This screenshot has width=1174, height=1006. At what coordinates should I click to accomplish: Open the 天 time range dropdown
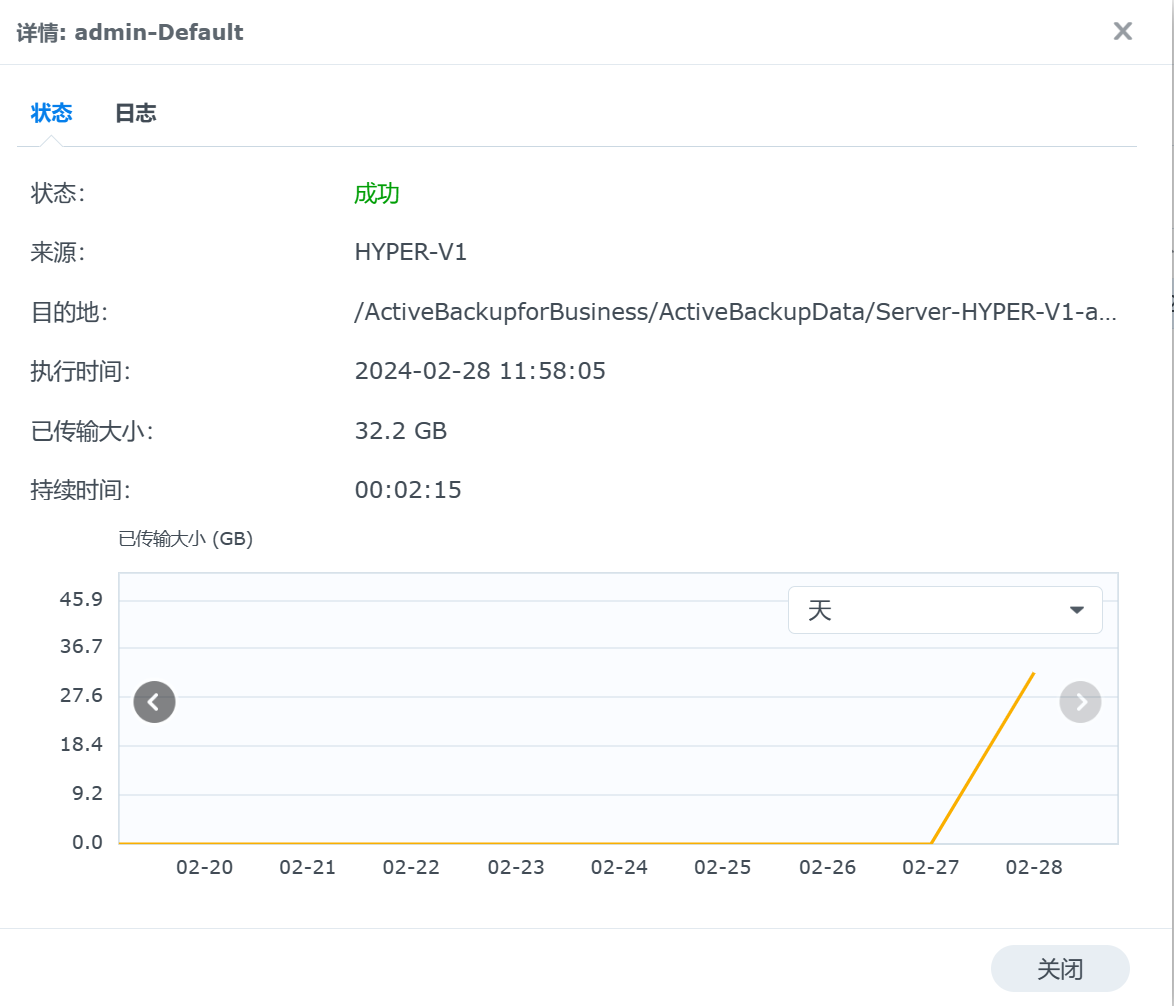coord(945,610)
